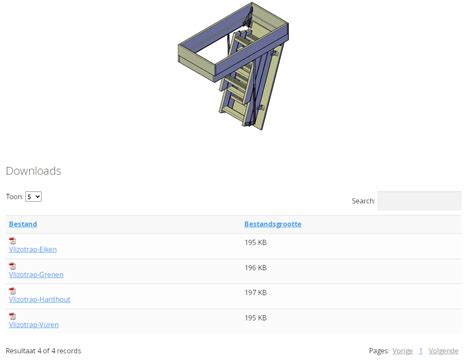Screen dimensions: 474x364
Task: Click the Downloads heading
Action: coord(33,171)
